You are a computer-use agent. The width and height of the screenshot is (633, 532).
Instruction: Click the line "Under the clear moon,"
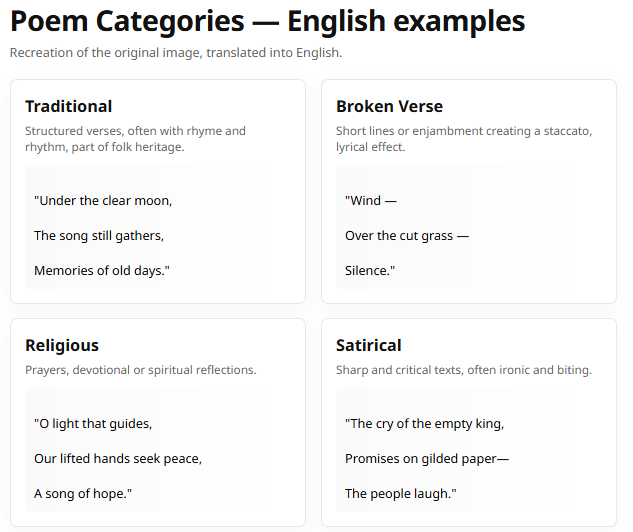click(103, 200)
